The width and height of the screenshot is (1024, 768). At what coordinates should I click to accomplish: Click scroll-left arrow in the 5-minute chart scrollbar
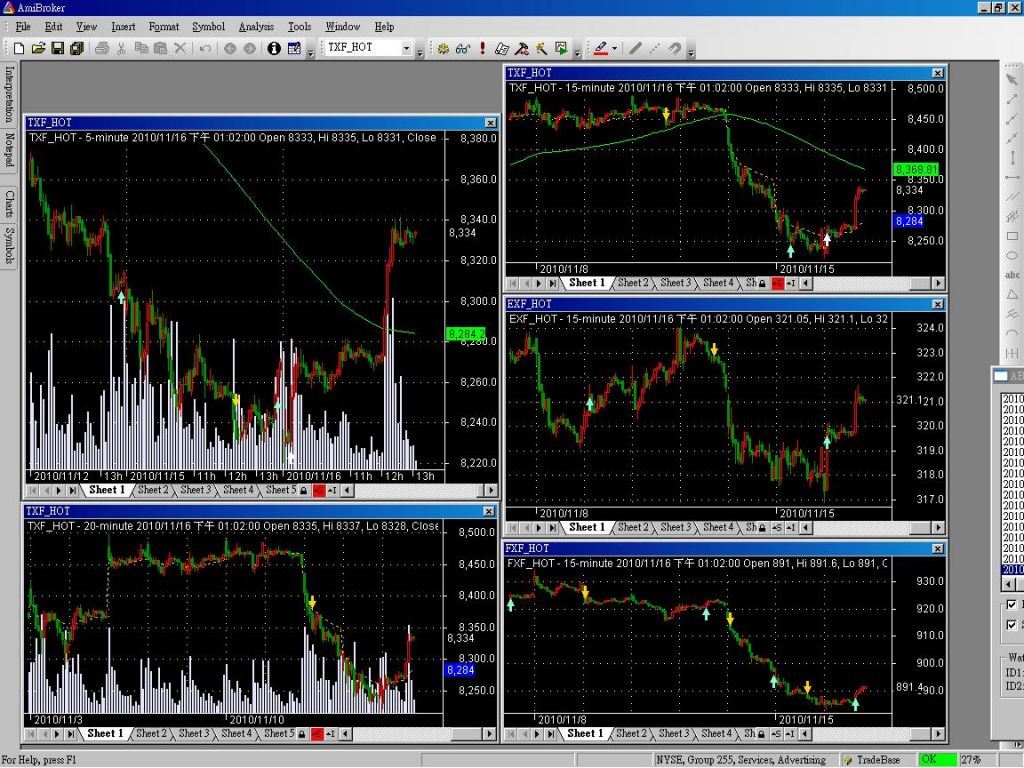coord(347,490)
